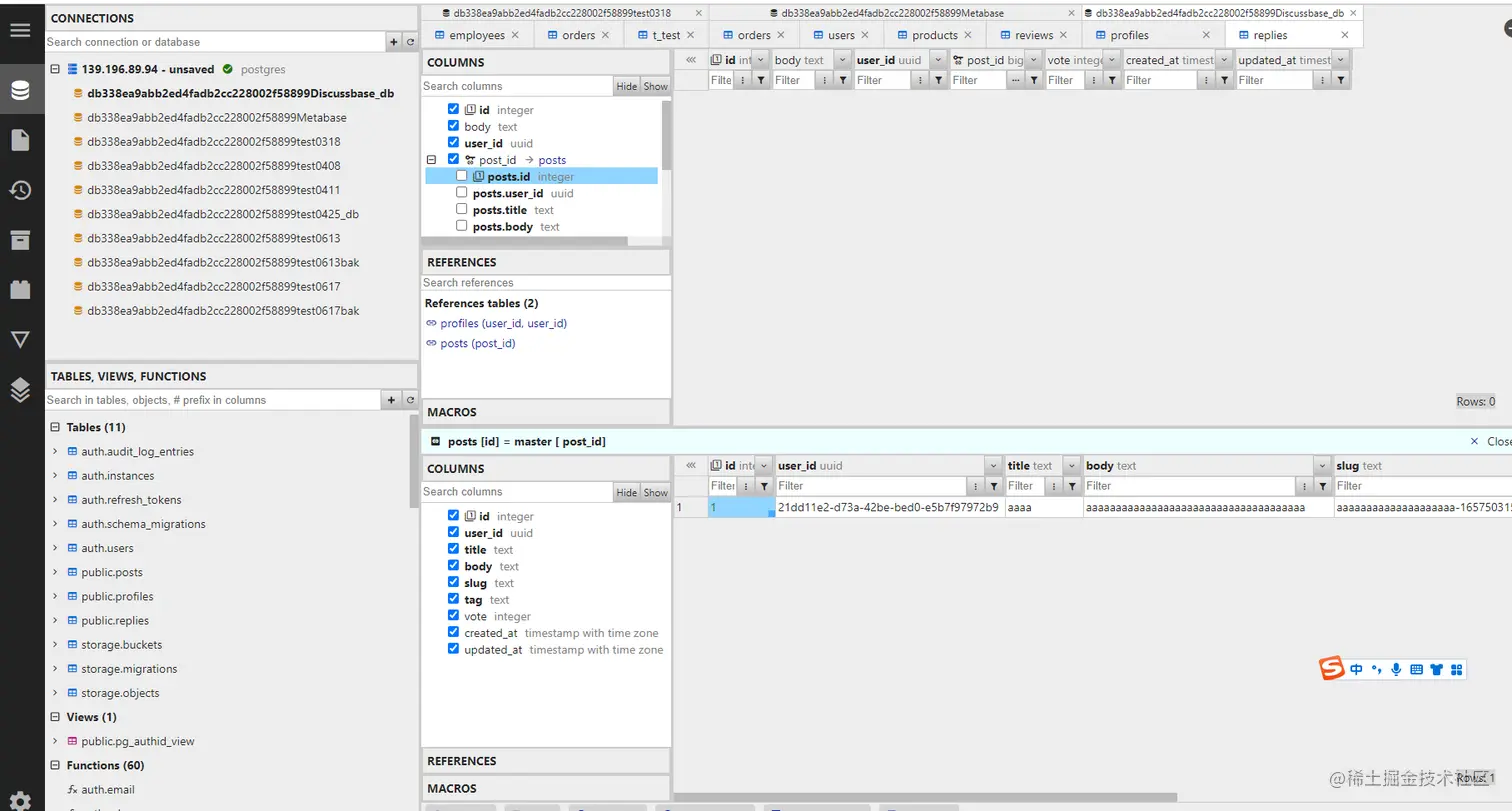The height and width of the screenshot is (811, 1512).
Task: Check the posts.title column checkbox
Action: [461, 210]
